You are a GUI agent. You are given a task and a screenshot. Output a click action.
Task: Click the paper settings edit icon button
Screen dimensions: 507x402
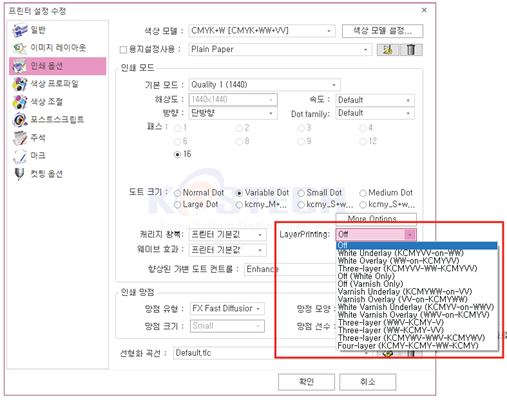tap(388, 50)
